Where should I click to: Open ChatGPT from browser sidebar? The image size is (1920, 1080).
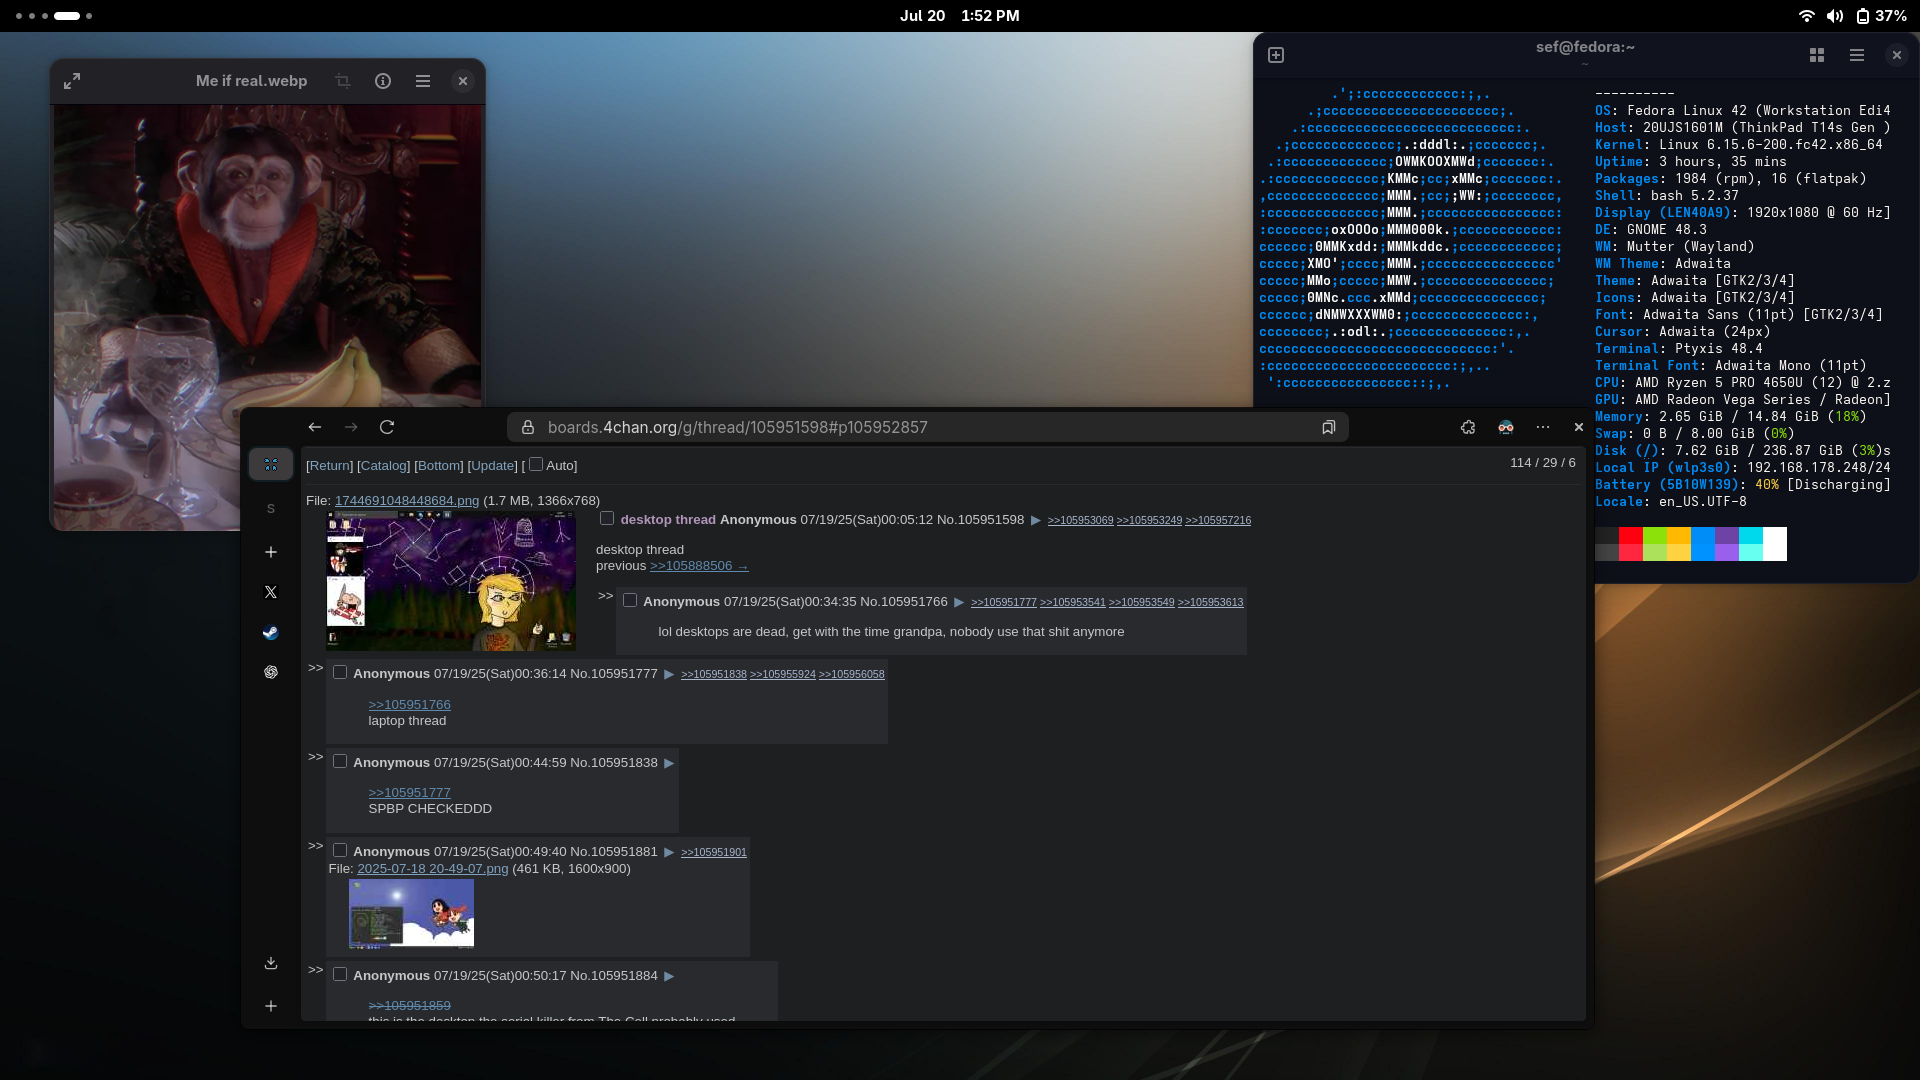(271, 672)
